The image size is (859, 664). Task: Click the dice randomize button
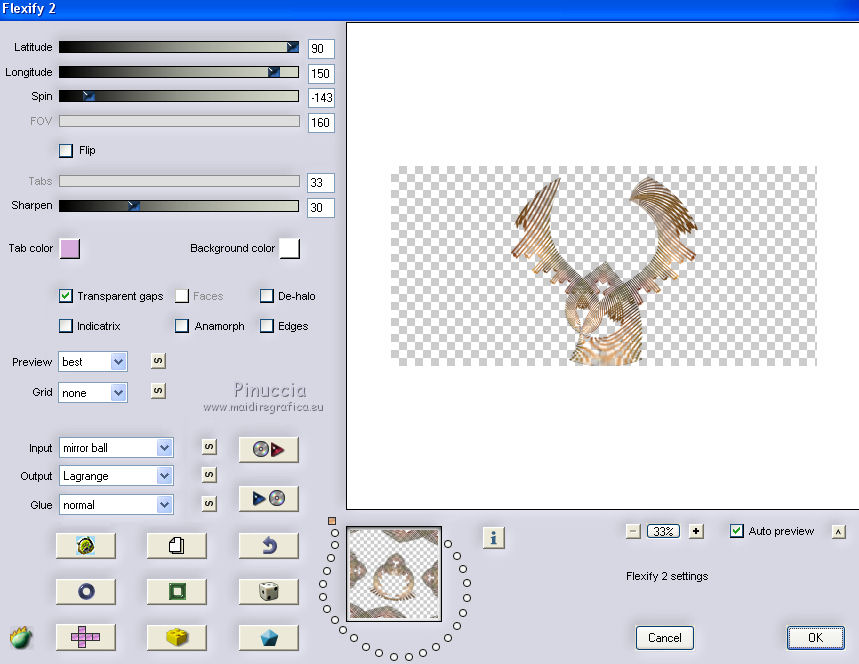(x=268, y=592)
